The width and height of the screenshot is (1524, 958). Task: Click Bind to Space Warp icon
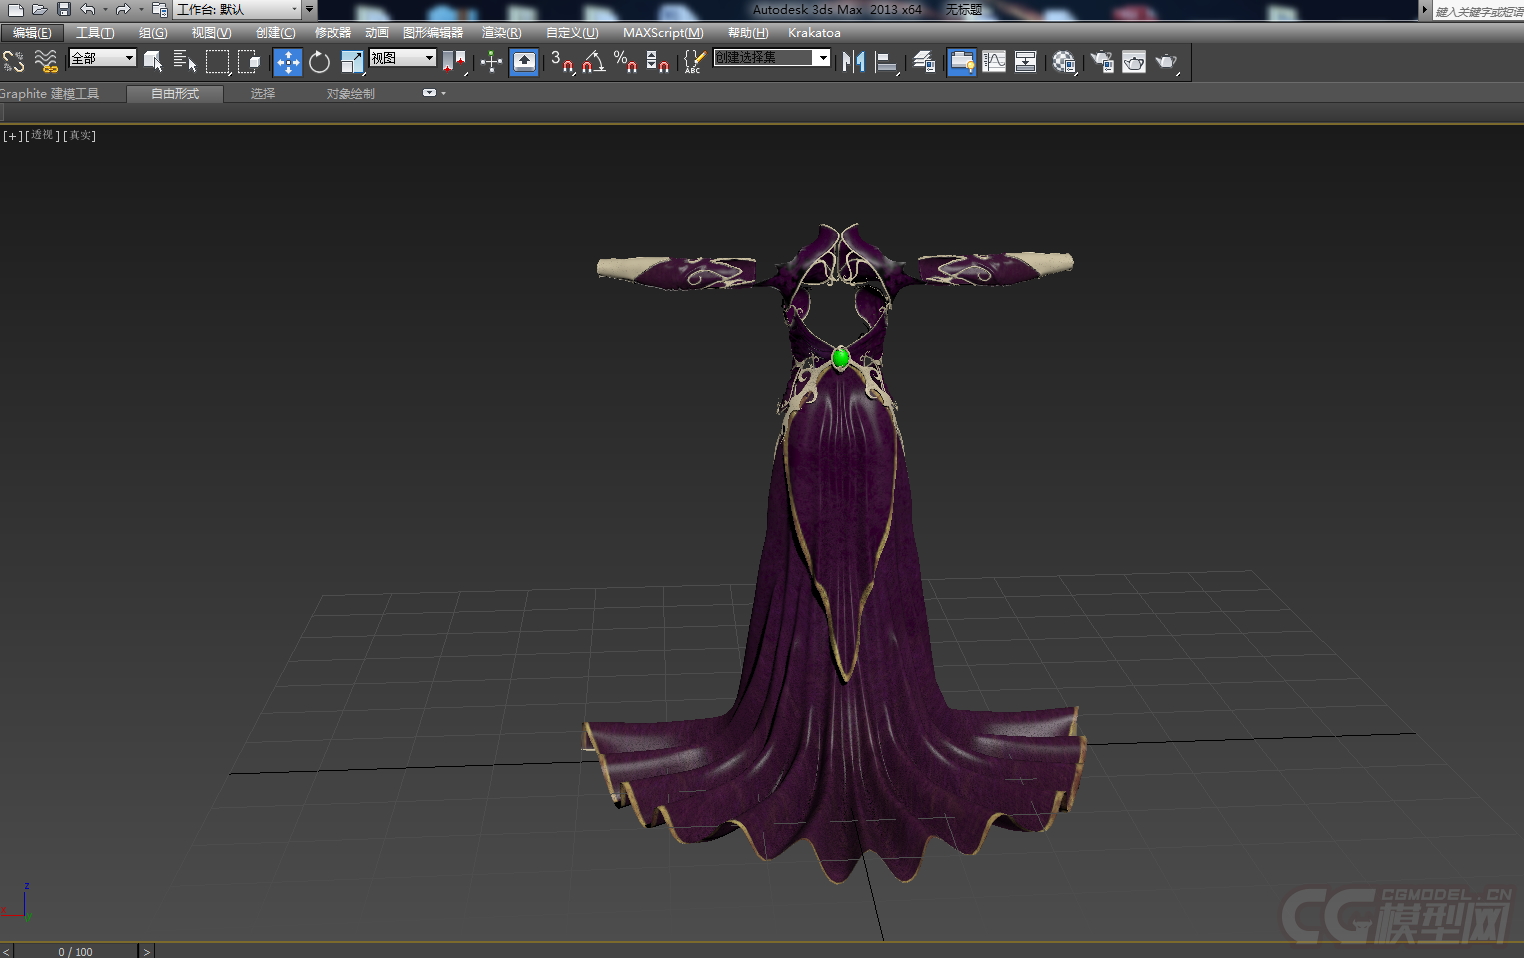[46, 62]
